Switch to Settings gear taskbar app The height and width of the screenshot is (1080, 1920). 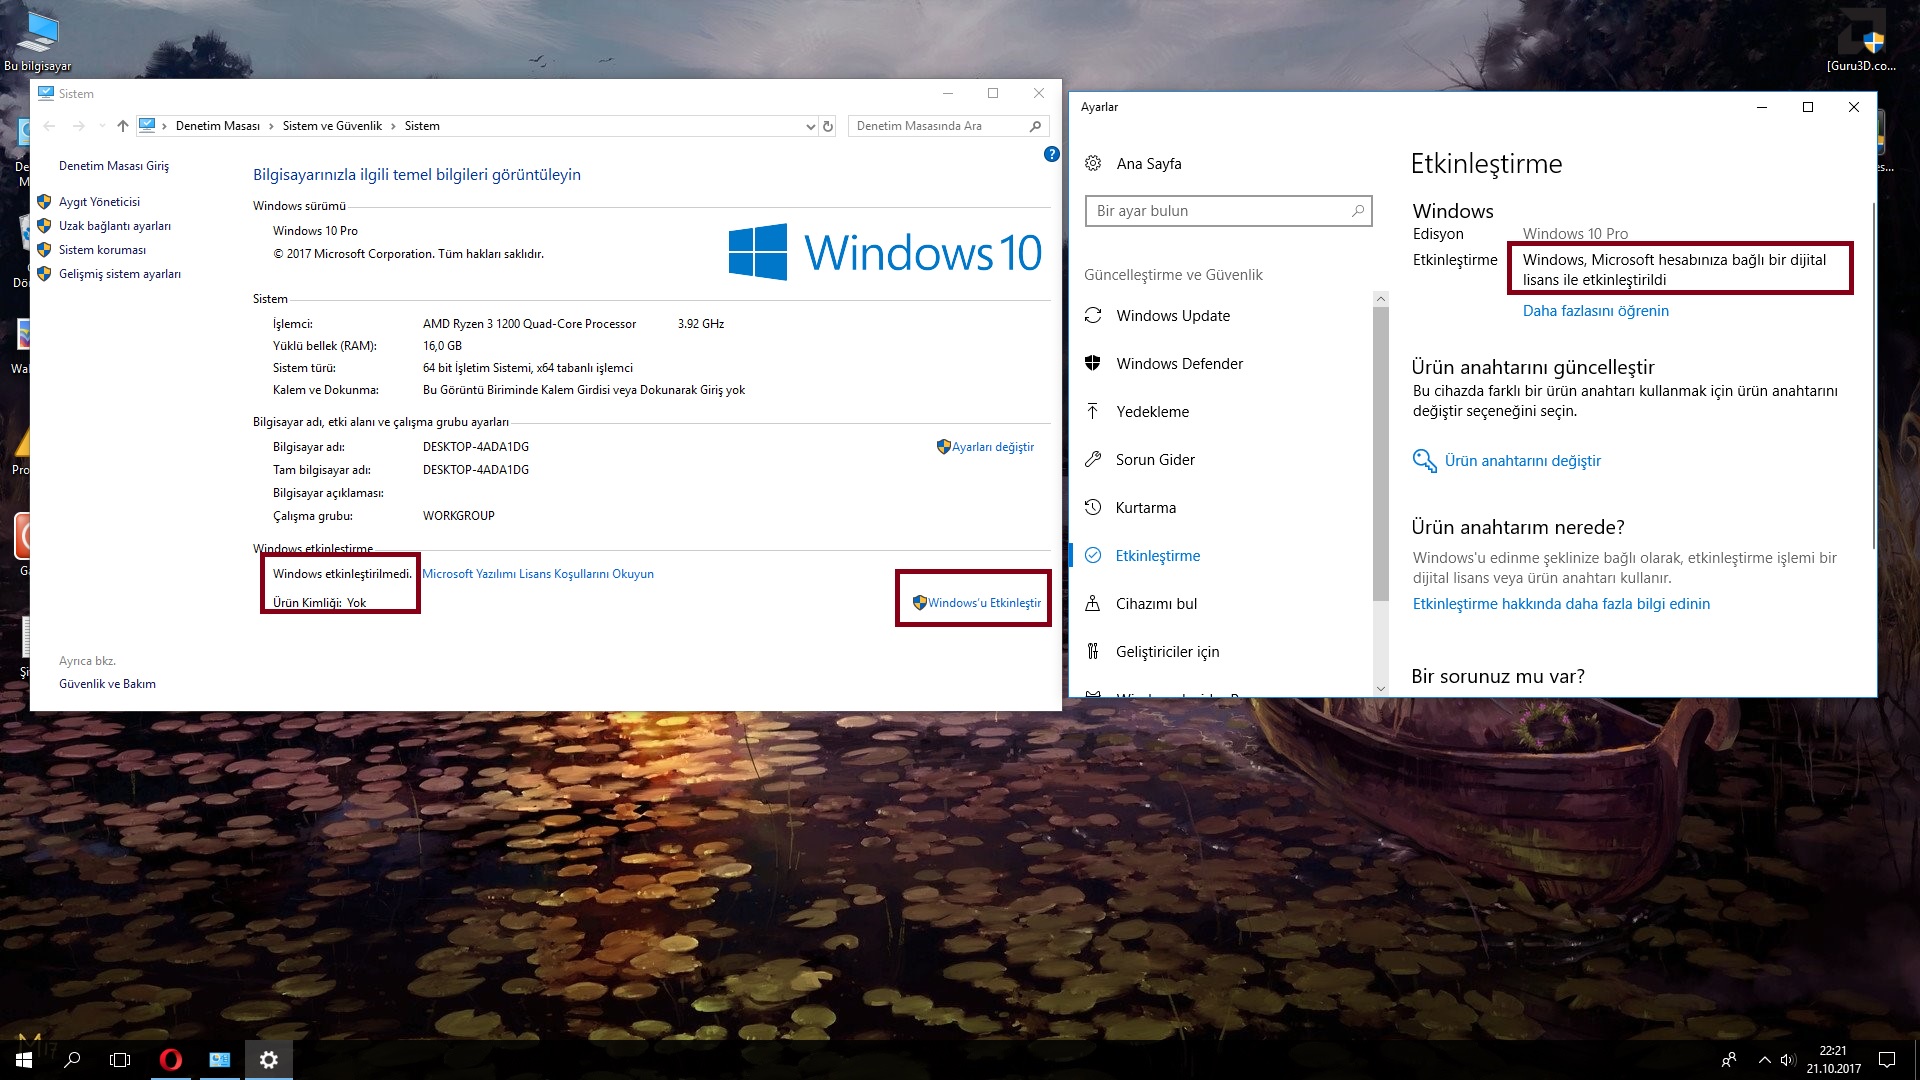click(x=269, y=1059)
